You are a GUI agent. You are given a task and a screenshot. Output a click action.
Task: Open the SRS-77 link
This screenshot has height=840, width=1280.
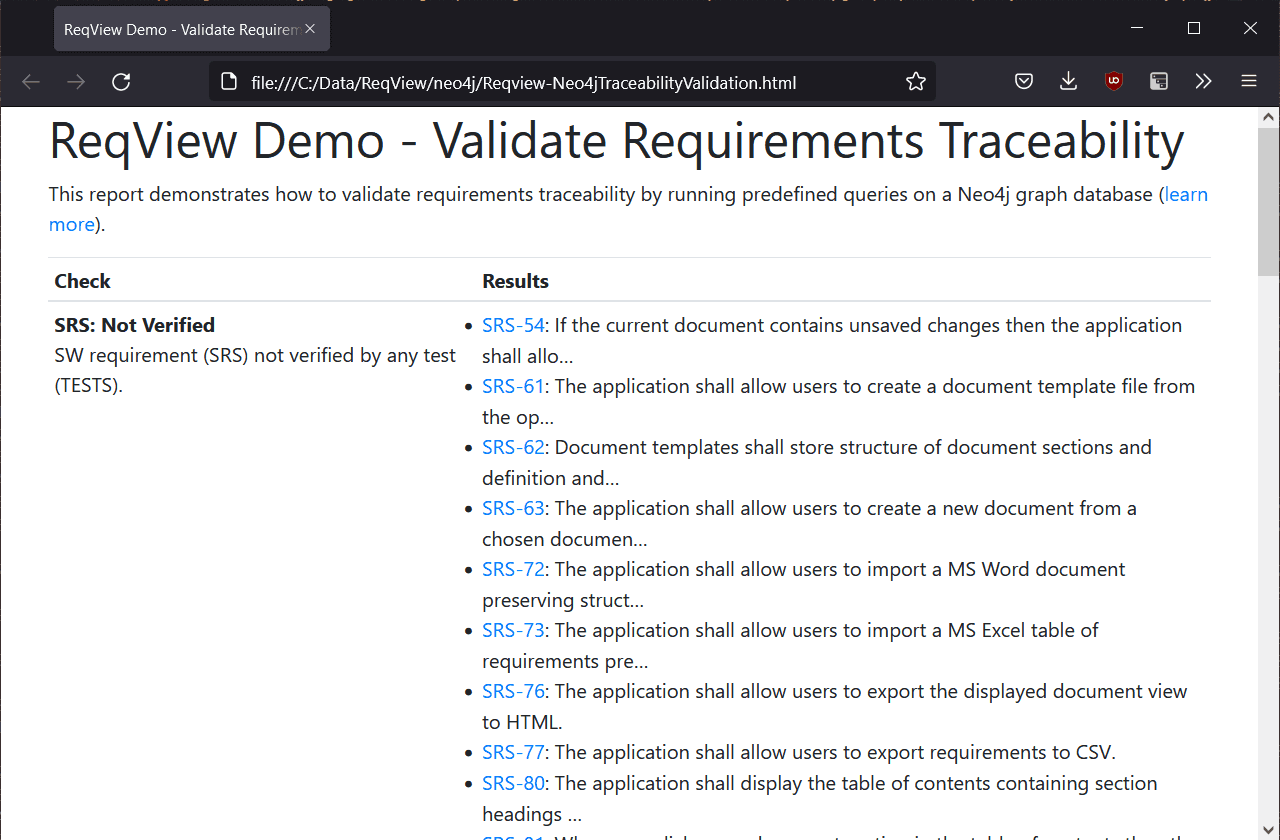(513, 752)
